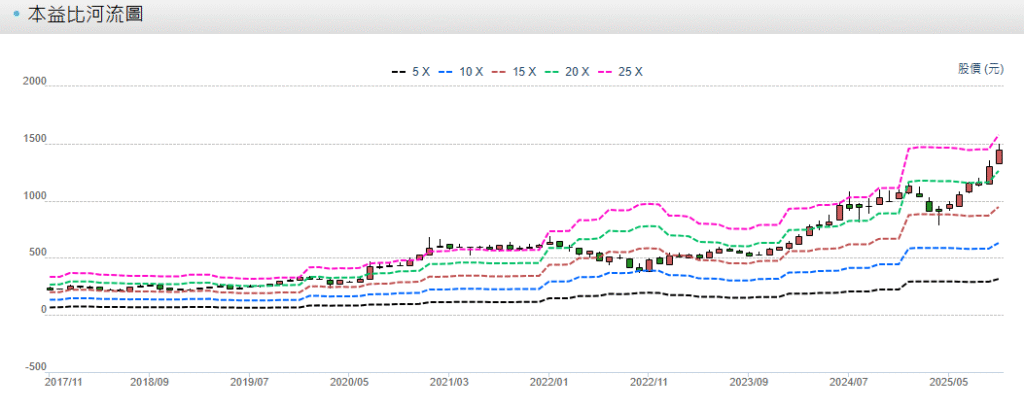Click the 2023/09 date axis label

(748, 382)
